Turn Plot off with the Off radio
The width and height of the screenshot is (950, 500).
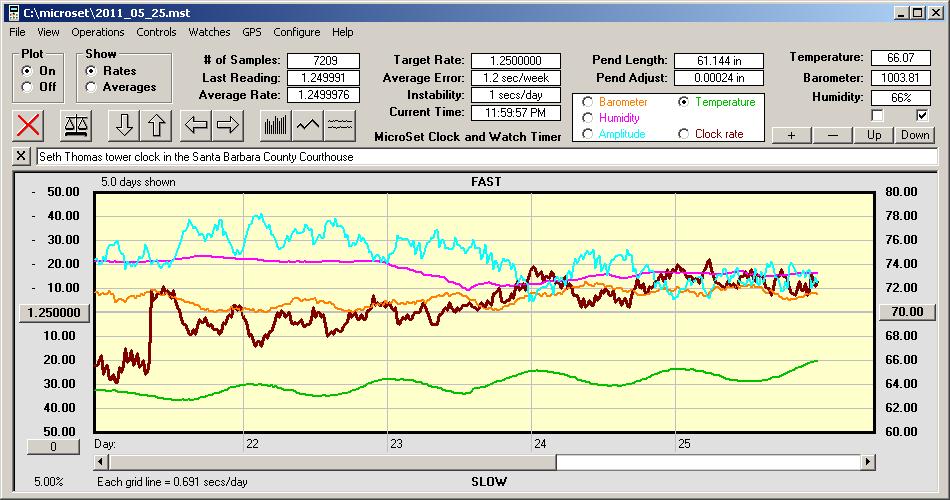click(x=26, y=87)
